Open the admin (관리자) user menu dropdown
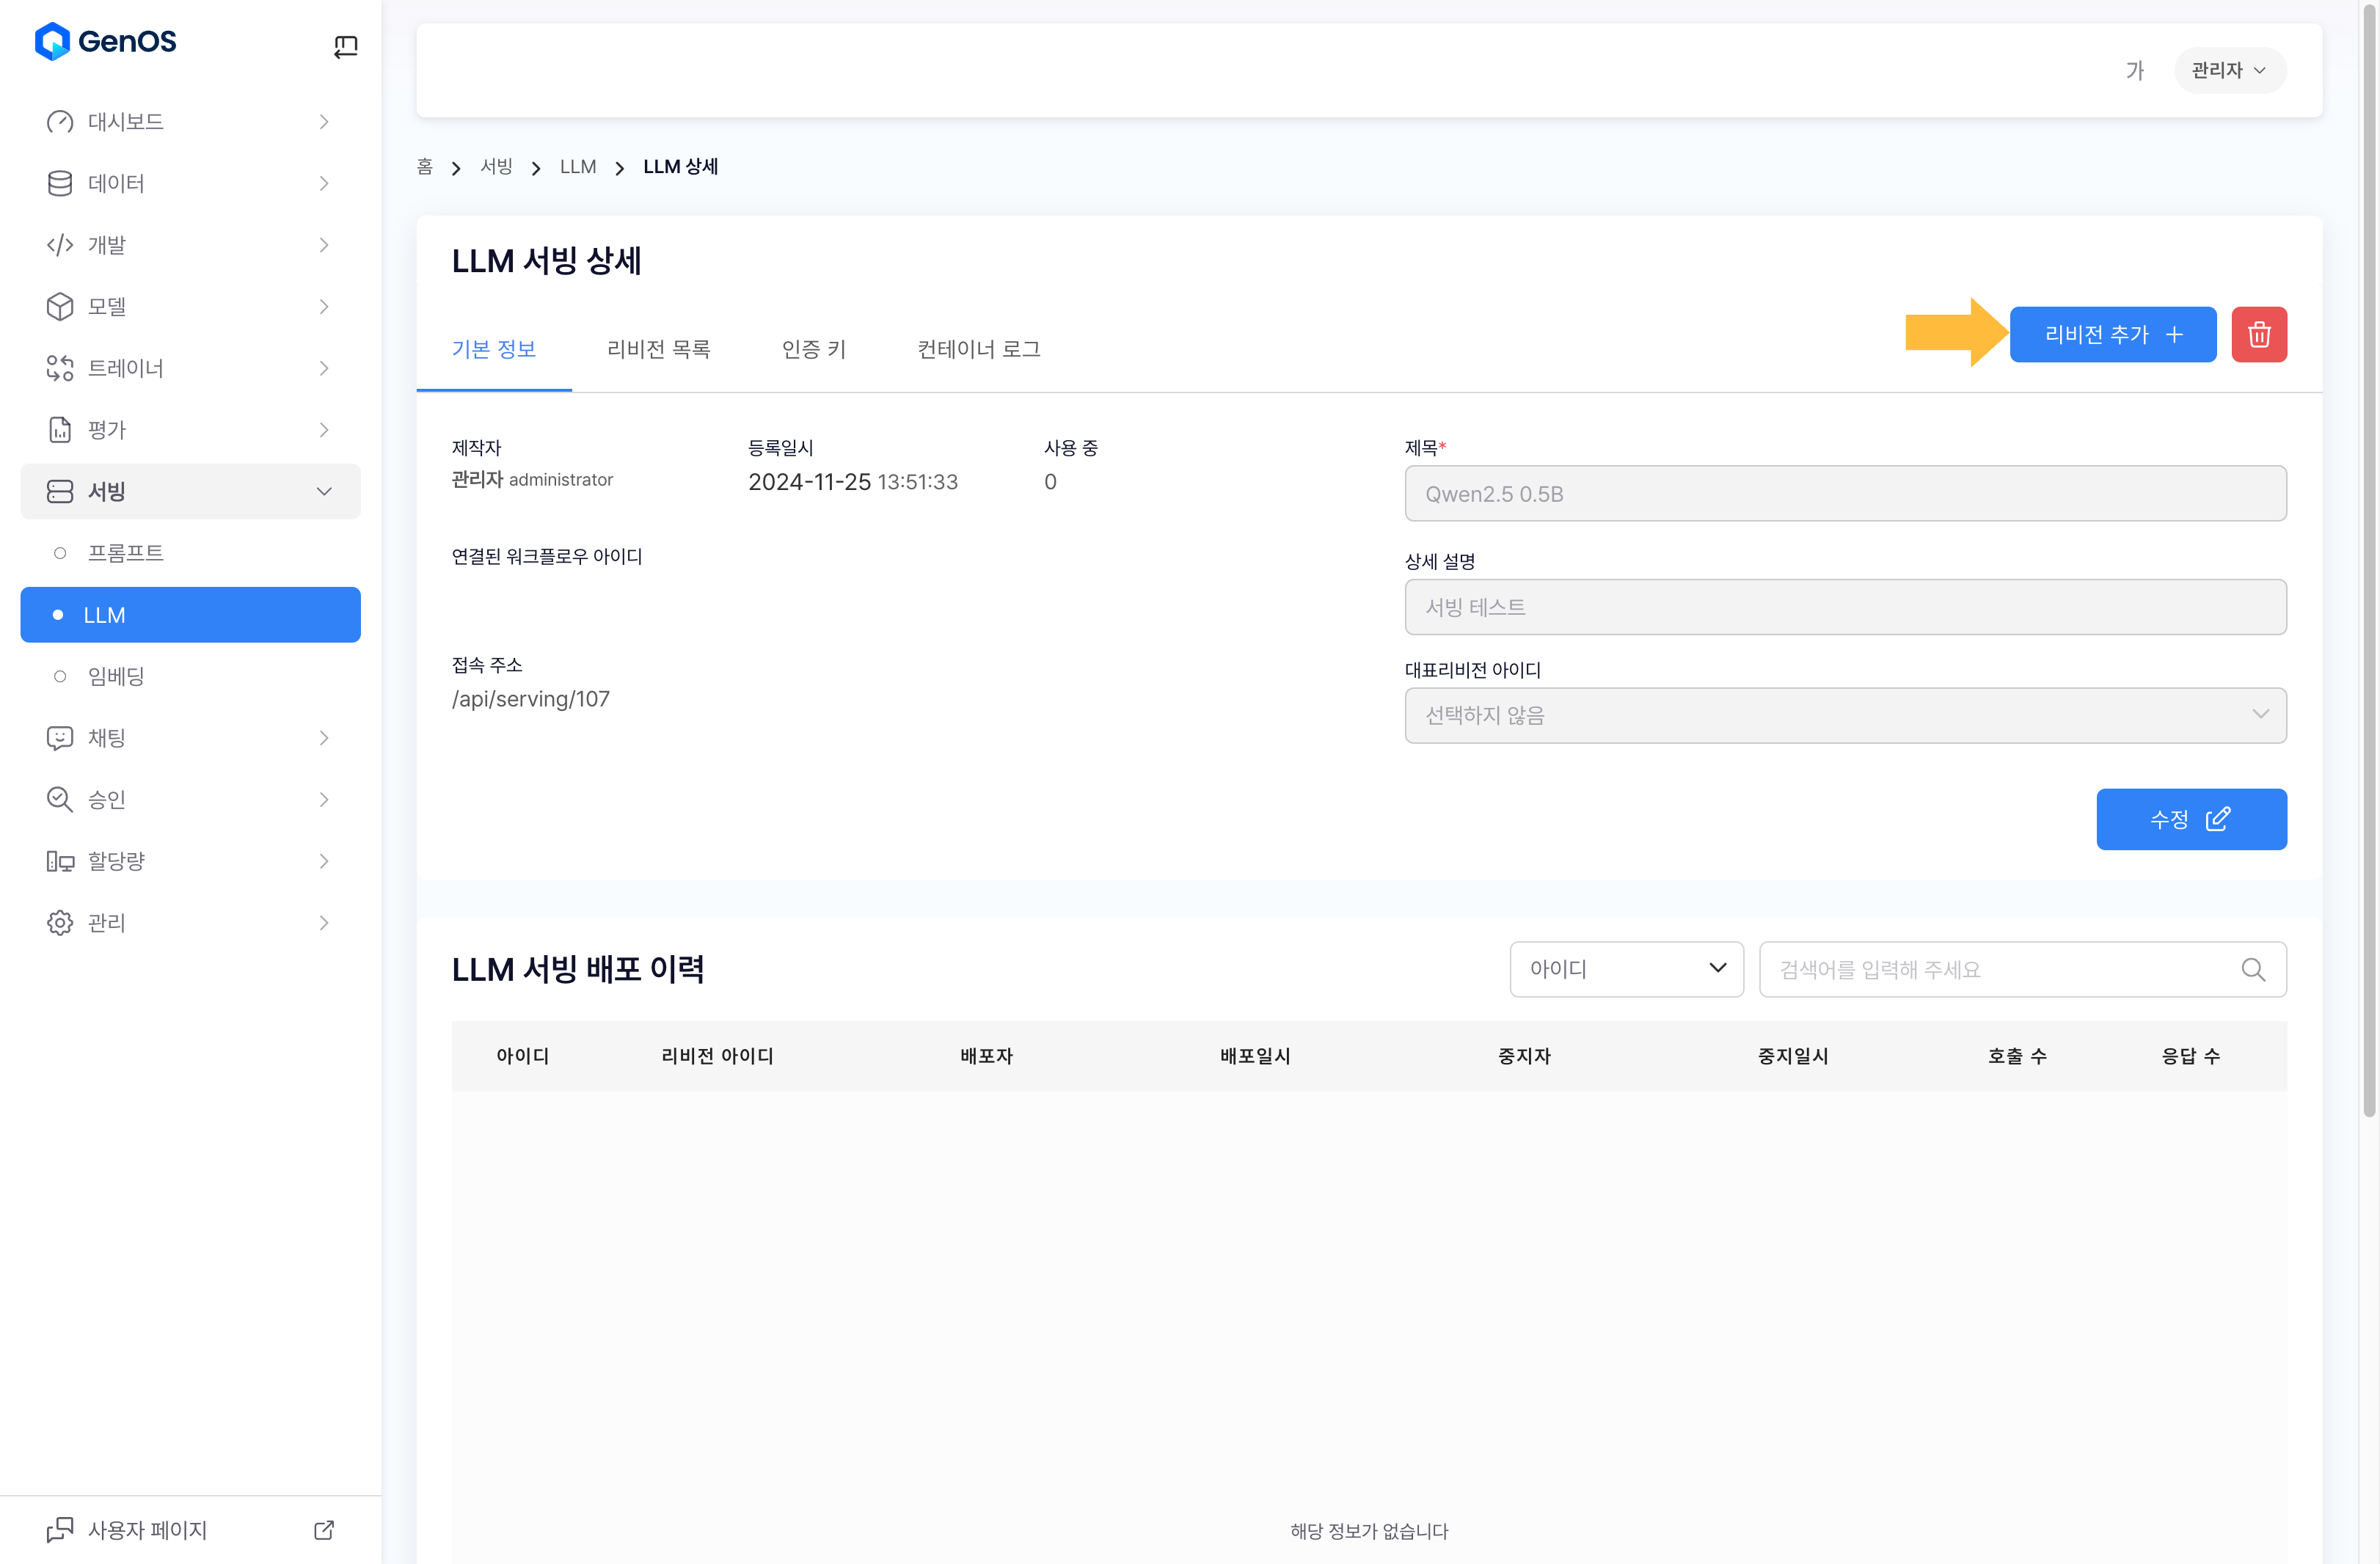This screenshot has width=2380, height=1564. point(2229,70)
